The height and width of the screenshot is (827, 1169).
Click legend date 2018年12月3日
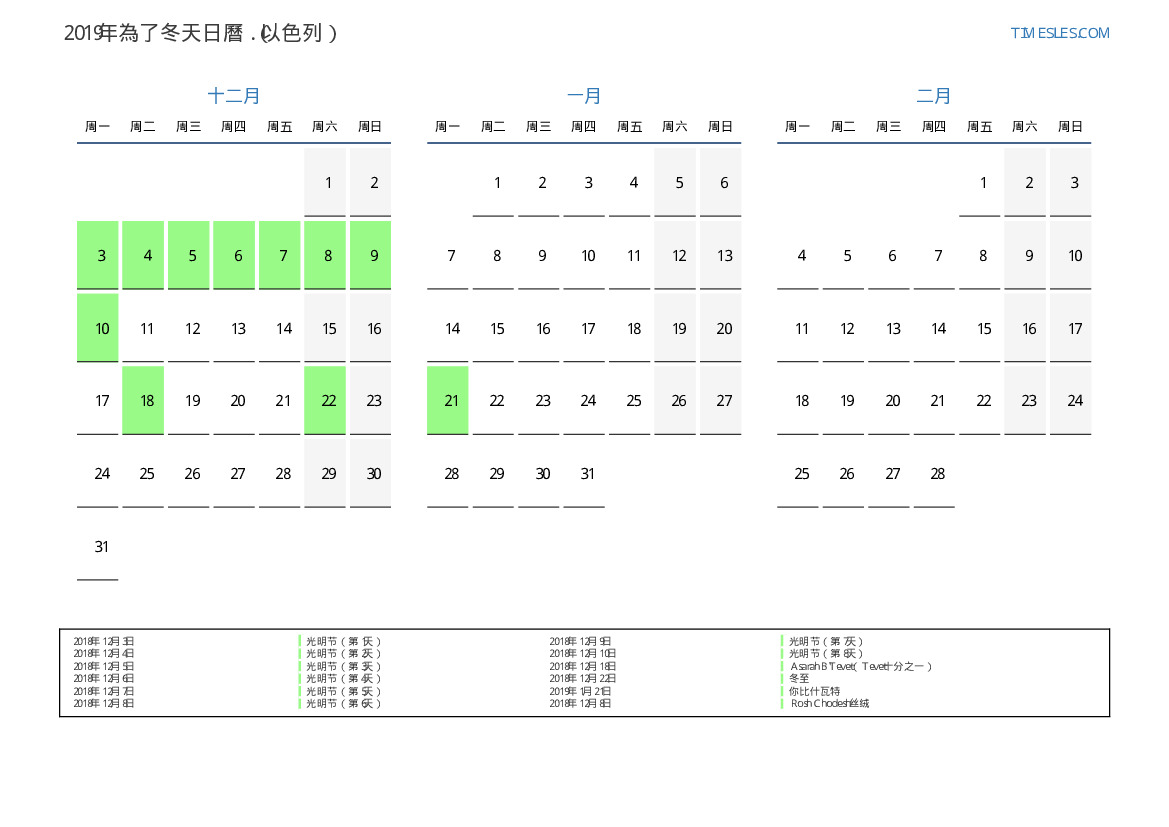tap(104, 641)
